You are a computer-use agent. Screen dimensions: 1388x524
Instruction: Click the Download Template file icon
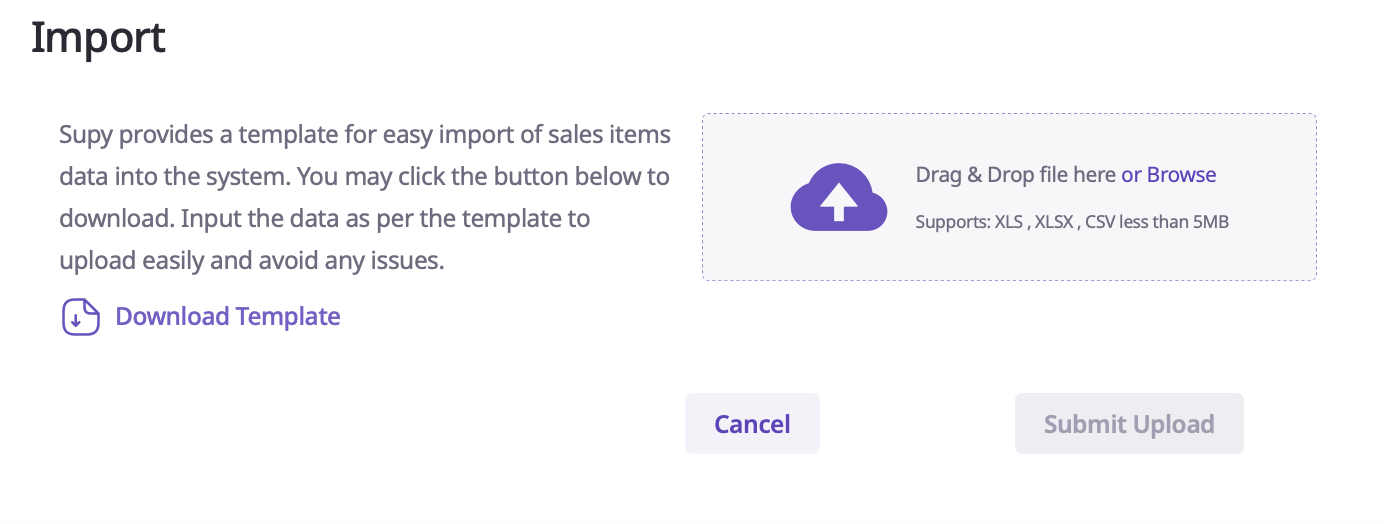click(81, 317)
